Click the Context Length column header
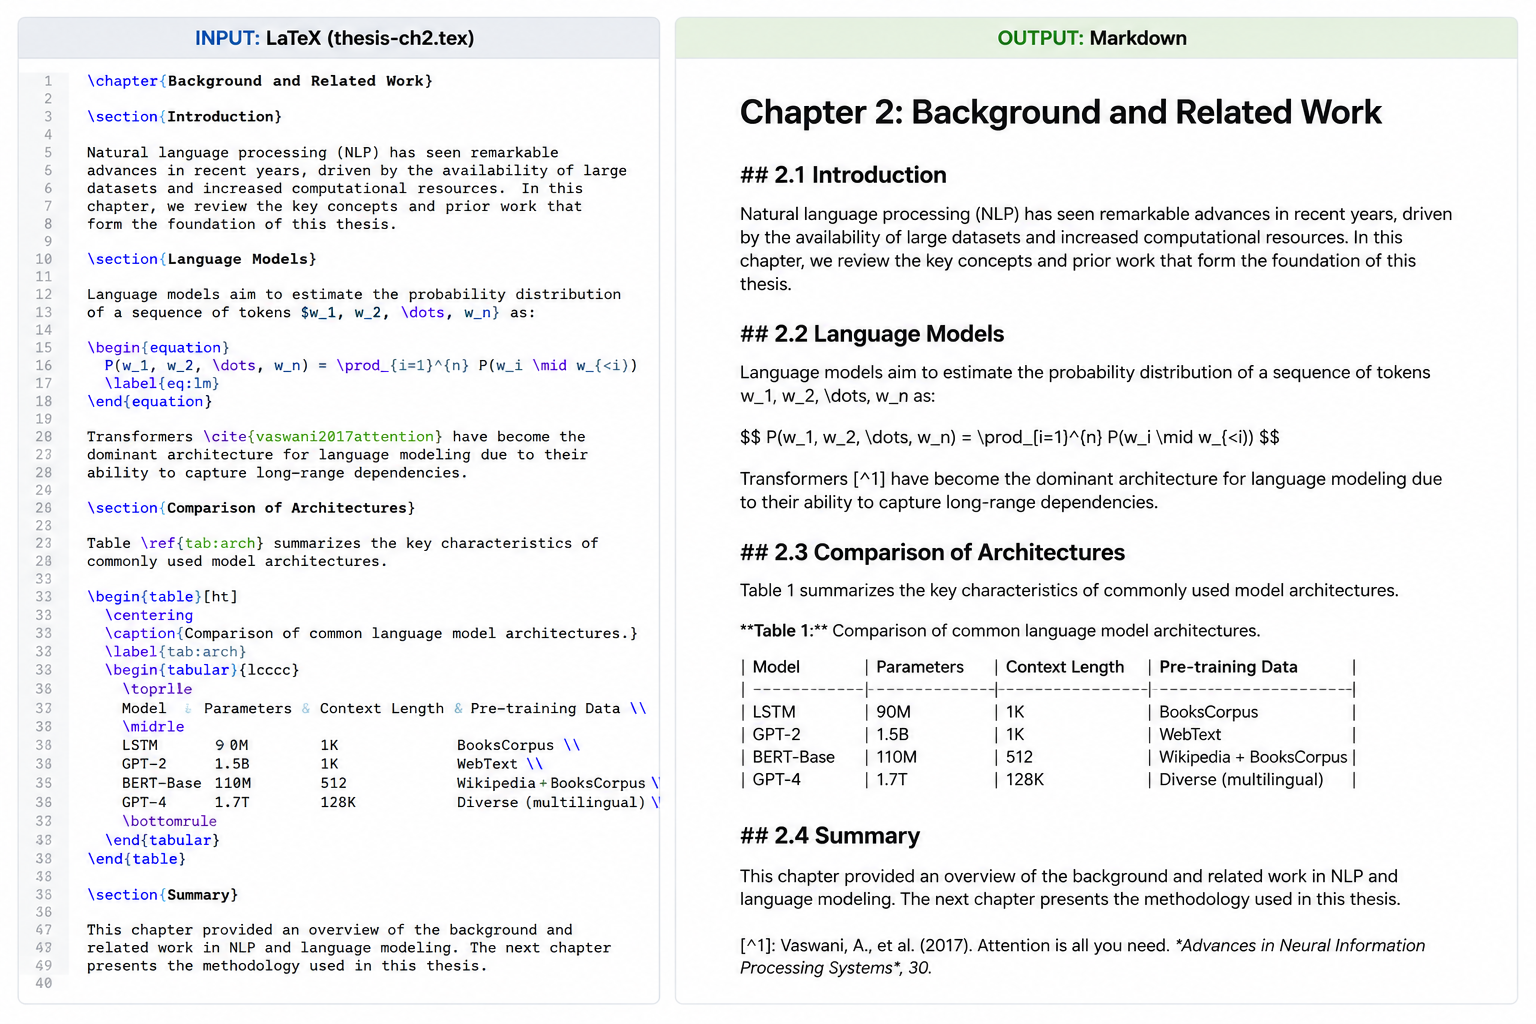Image resolution: width=1536 pixels, height=1024 pixels. pos(1065,667)
